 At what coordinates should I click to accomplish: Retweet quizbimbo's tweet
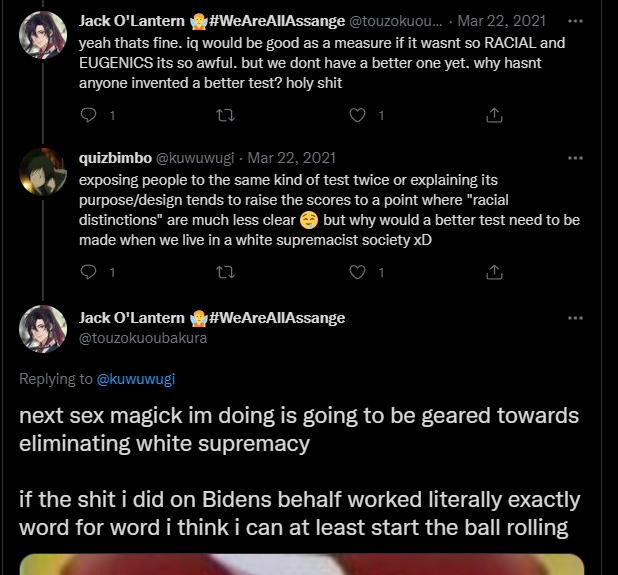pos(224,271)
